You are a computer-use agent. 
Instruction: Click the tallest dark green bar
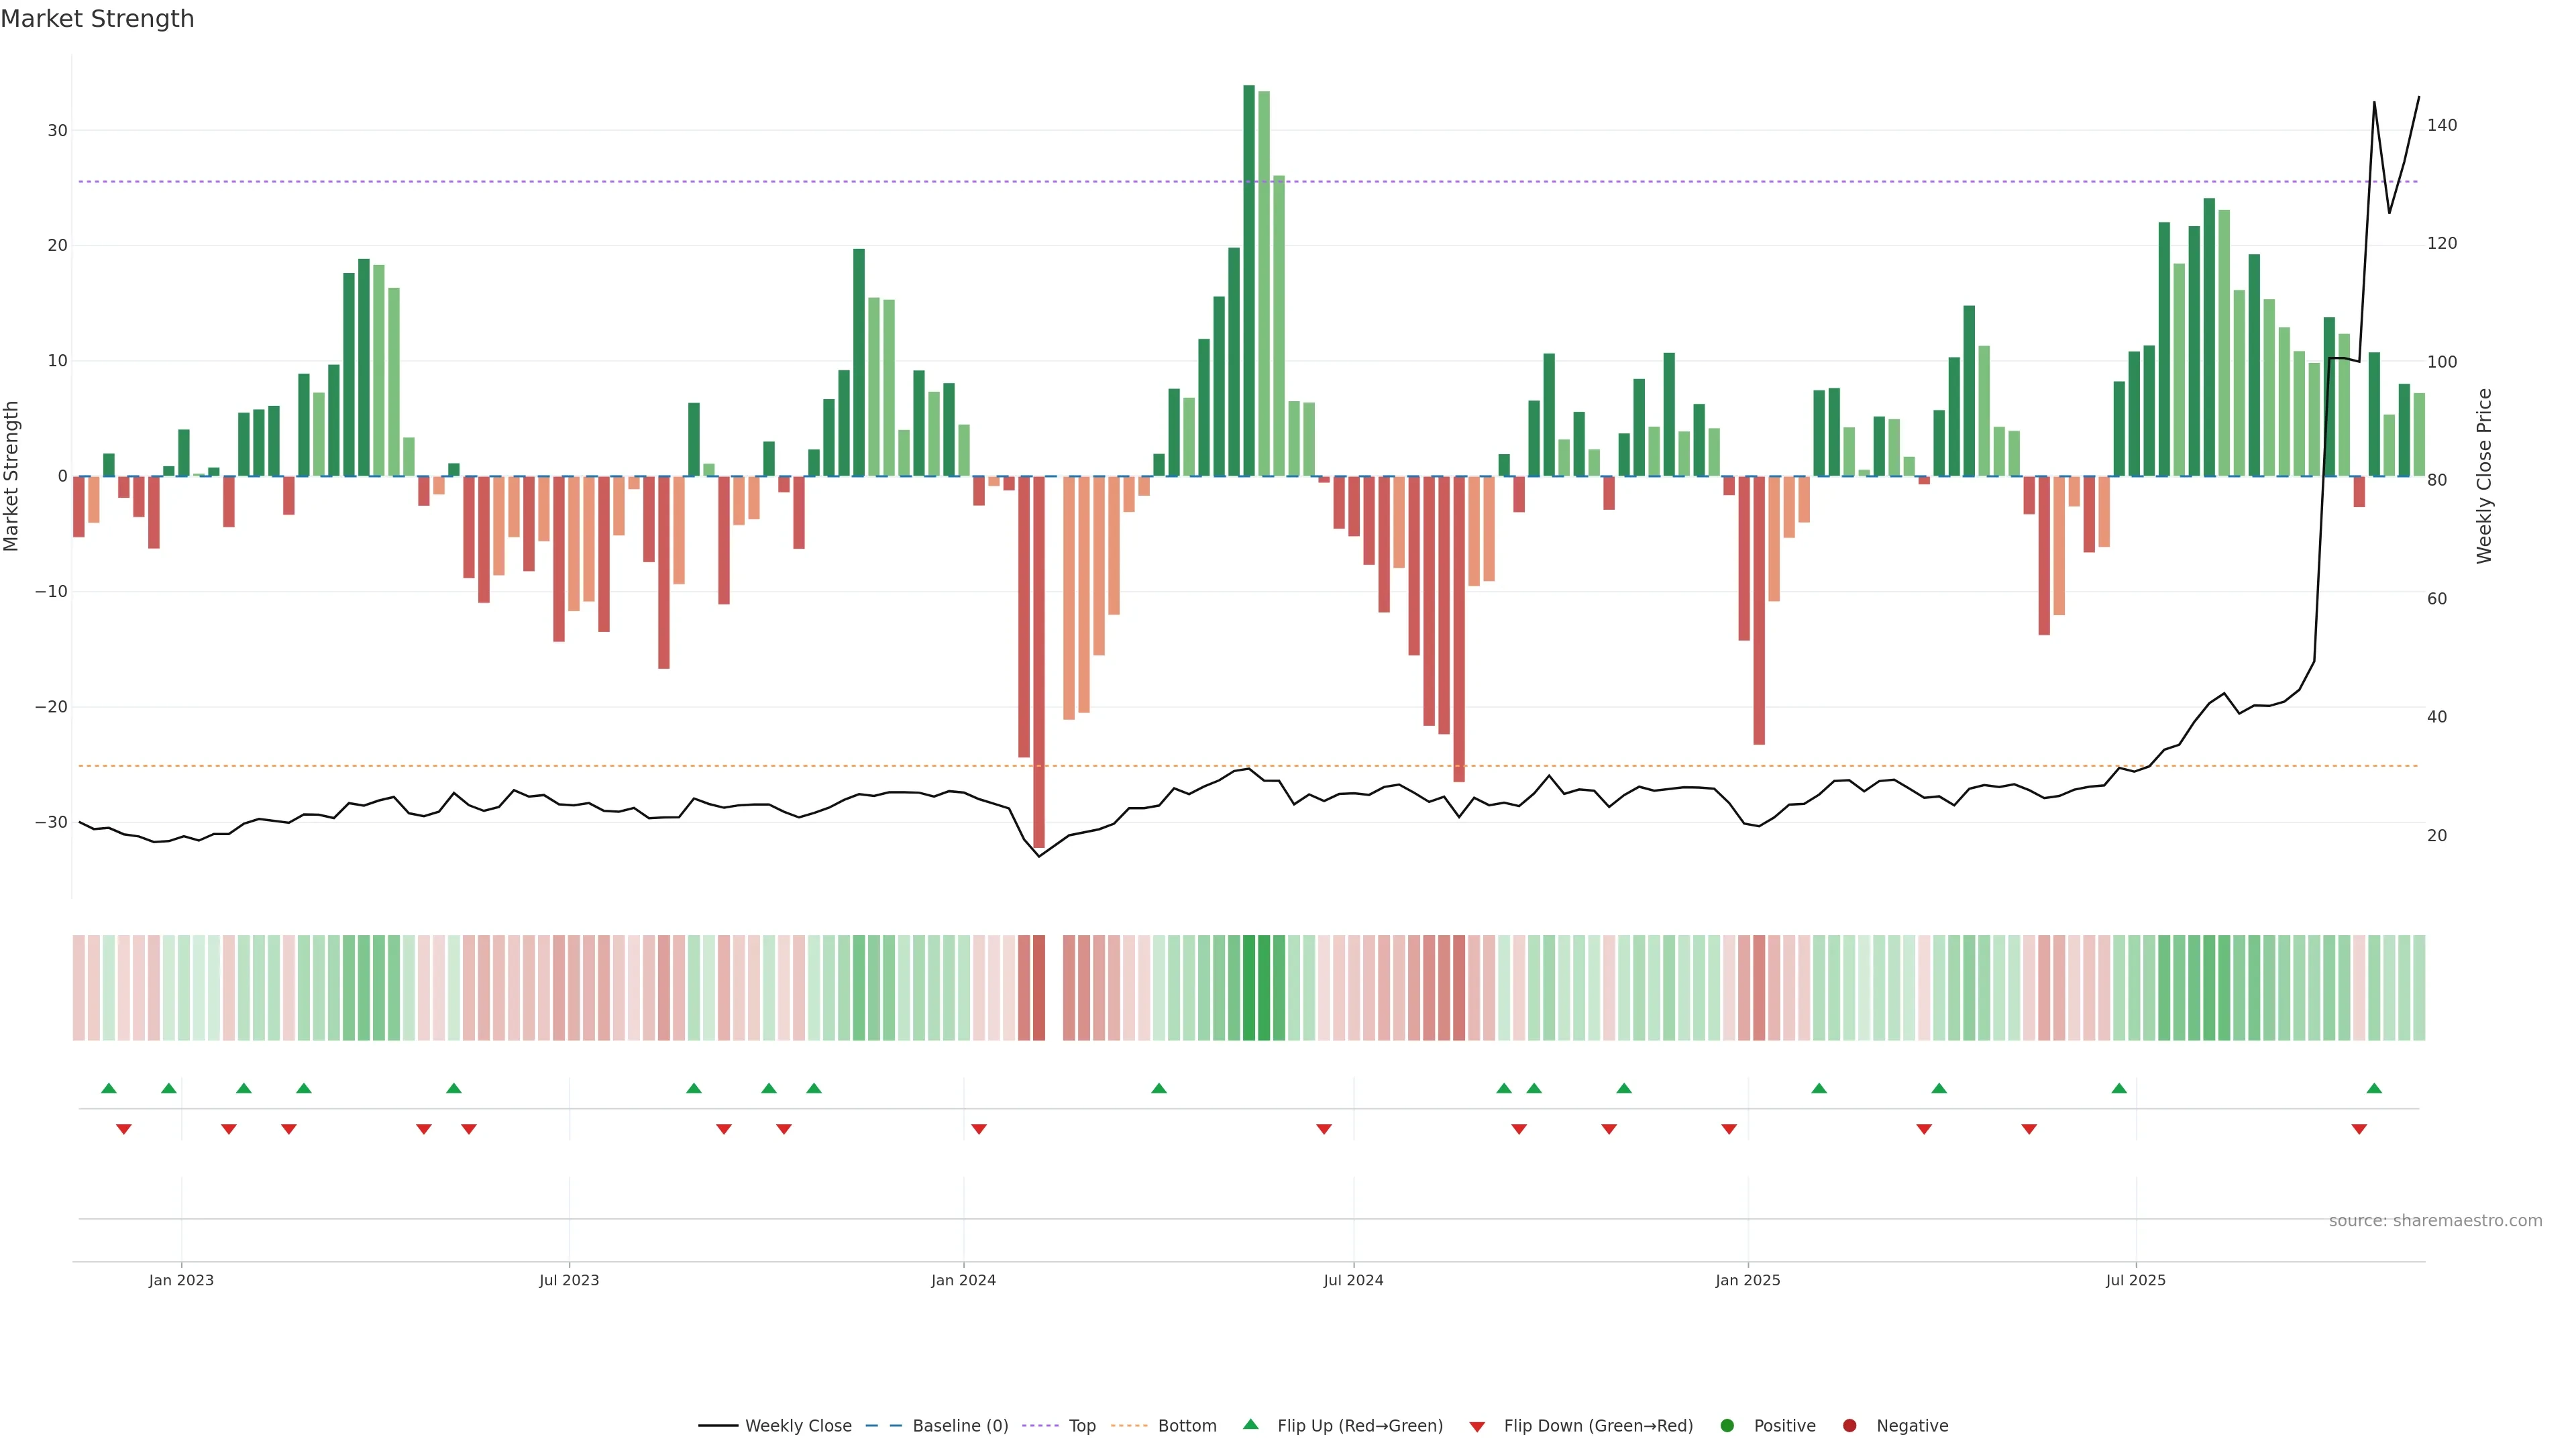(x=1249, y=280)
